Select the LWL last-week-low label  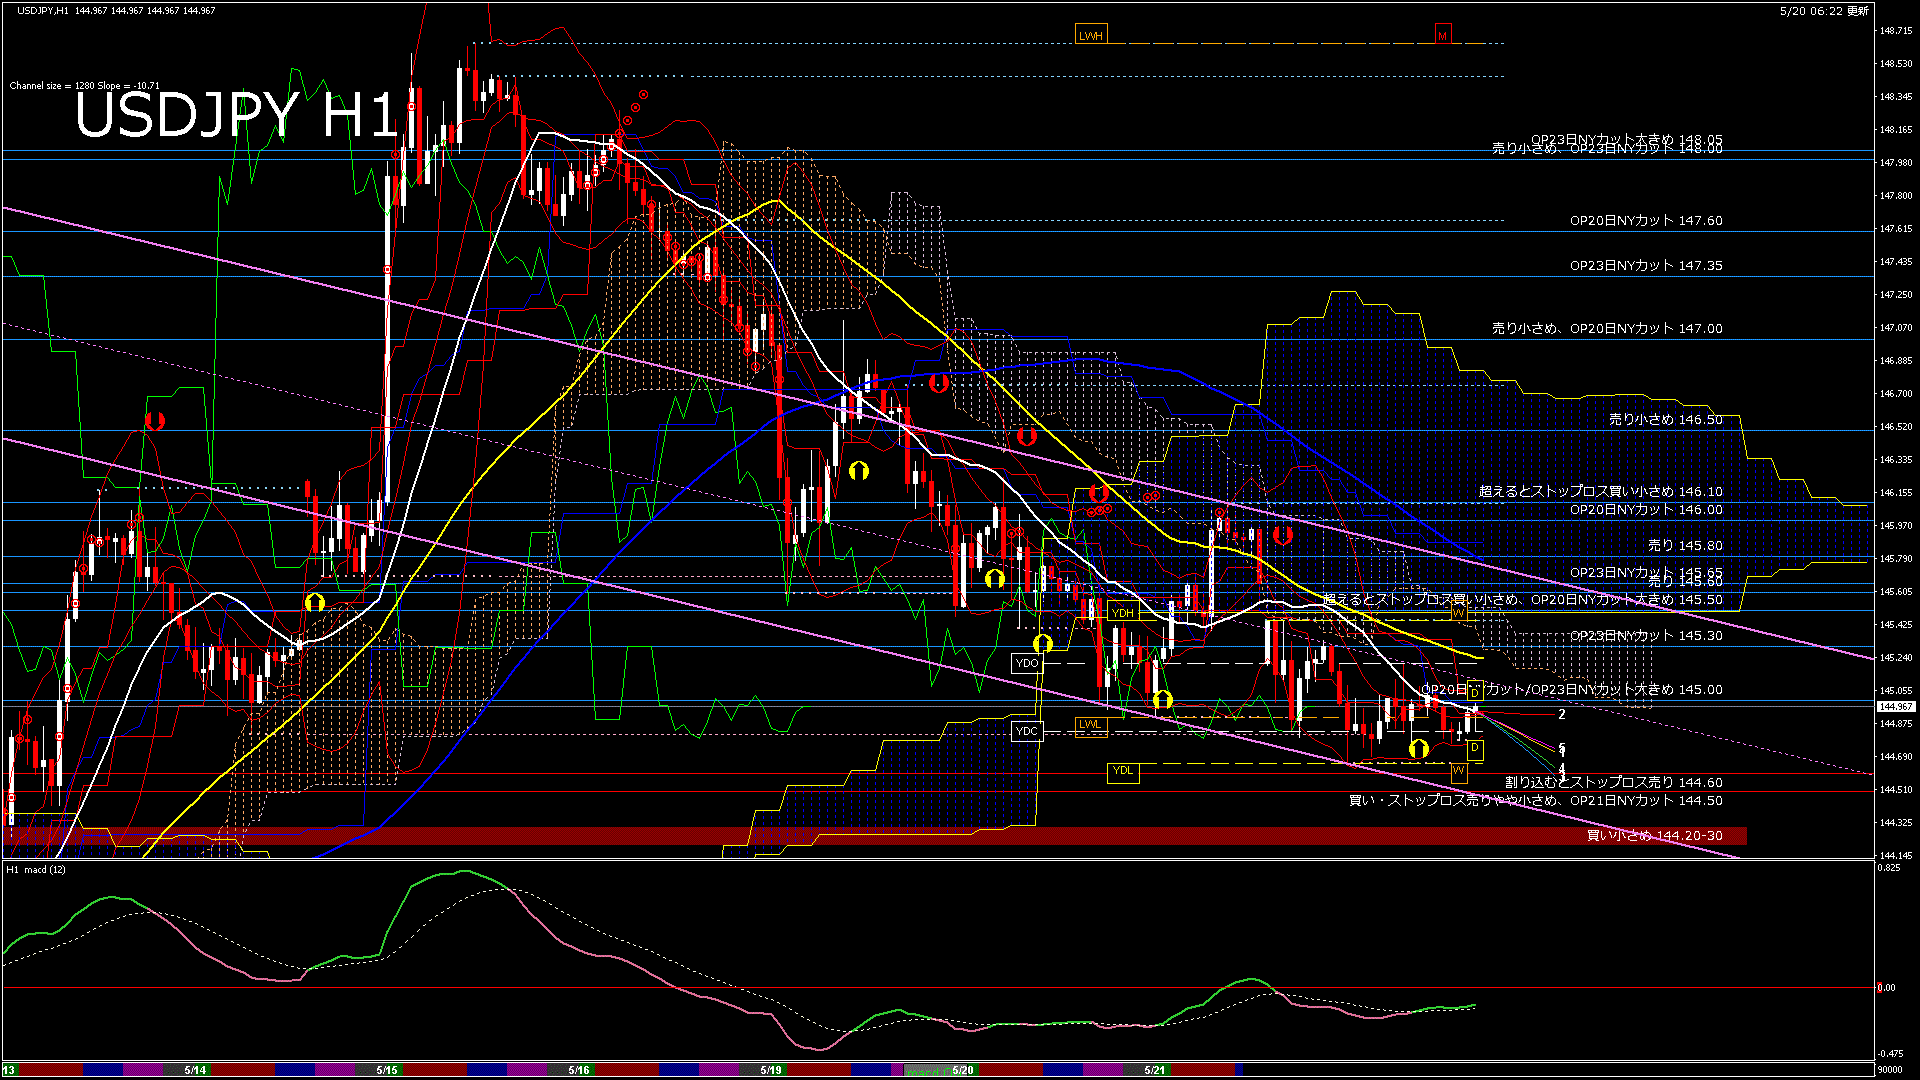coord(1089,724)
